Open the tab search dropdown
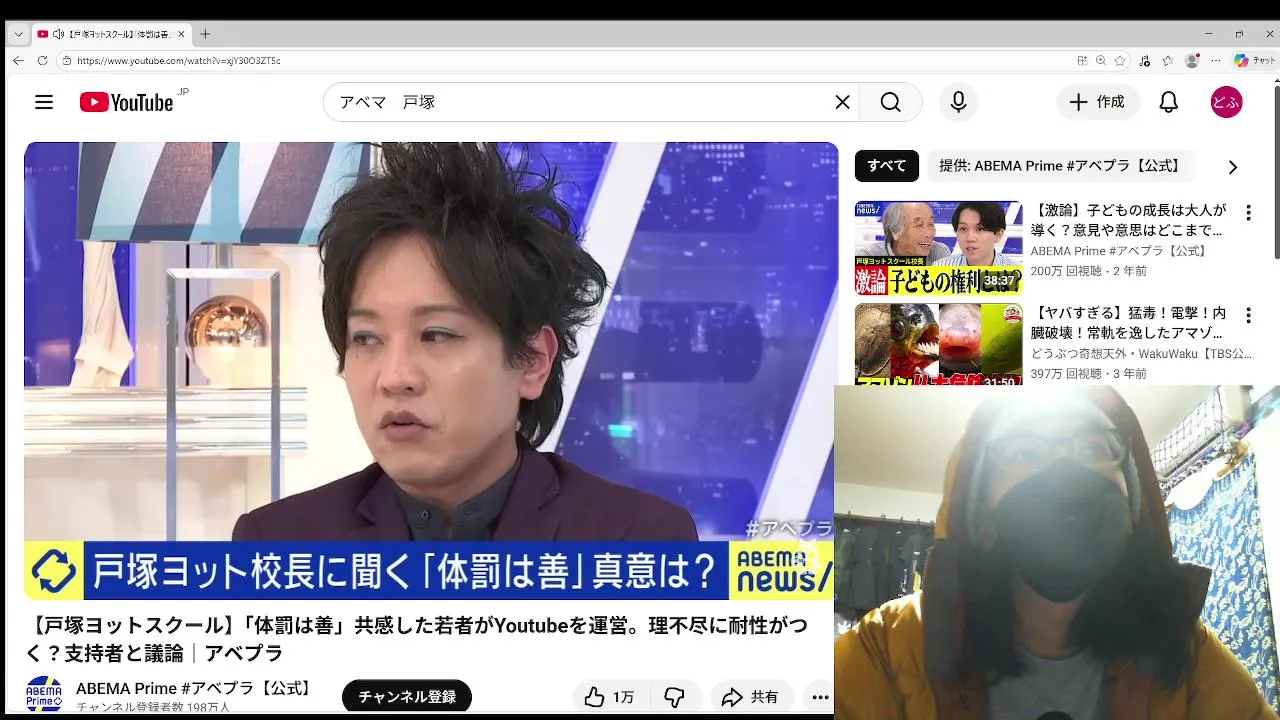Image resolution: width=1280 pixels, height=720 pixels. [18, 34]
